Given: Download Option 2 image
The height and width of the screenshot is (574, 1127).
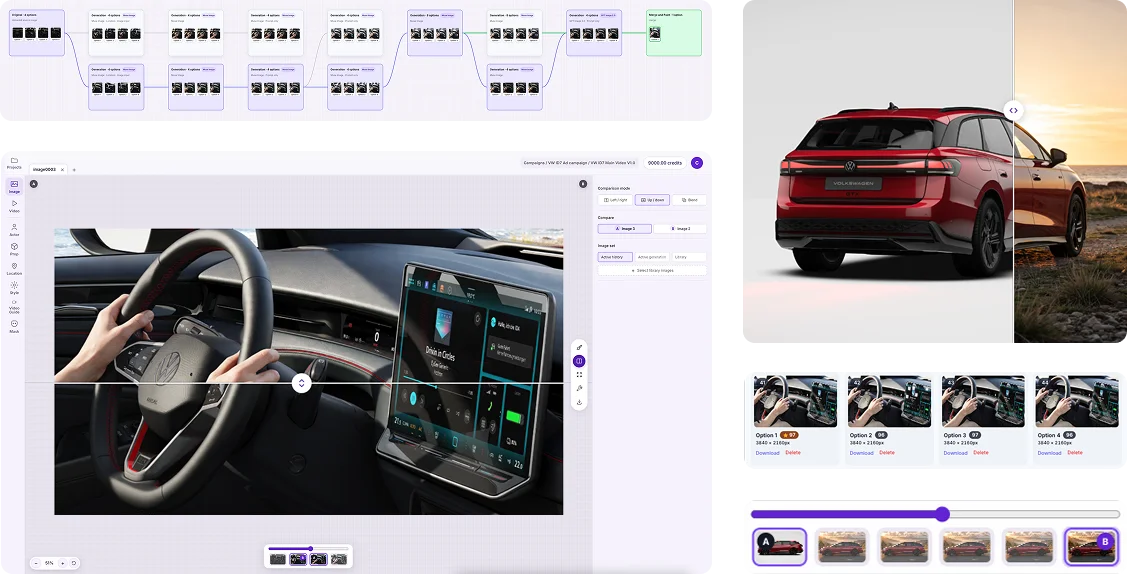Looking at the screenshot, I should (x=861, y=453).
